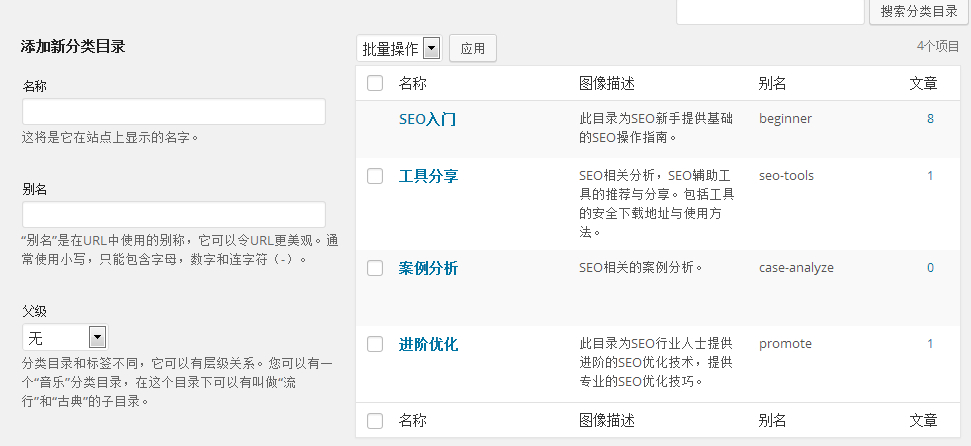Click the 搜索分类目录 search button
The width and height of the screenshot is (971, 446).
[x=919, y=11]
